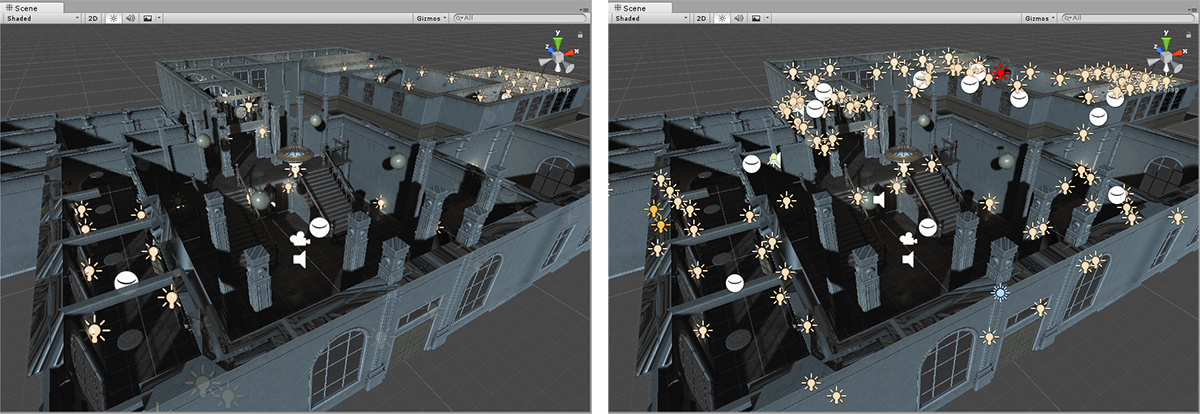
Task: Open the Gizmos dropdown in the left window
Action: pyautogui.click(x=429, y=18)
